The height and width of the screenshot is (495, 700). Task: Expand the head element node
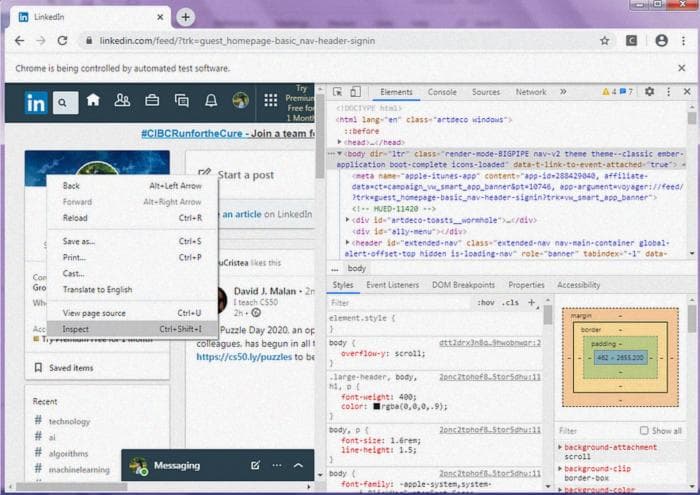(340, 142)
